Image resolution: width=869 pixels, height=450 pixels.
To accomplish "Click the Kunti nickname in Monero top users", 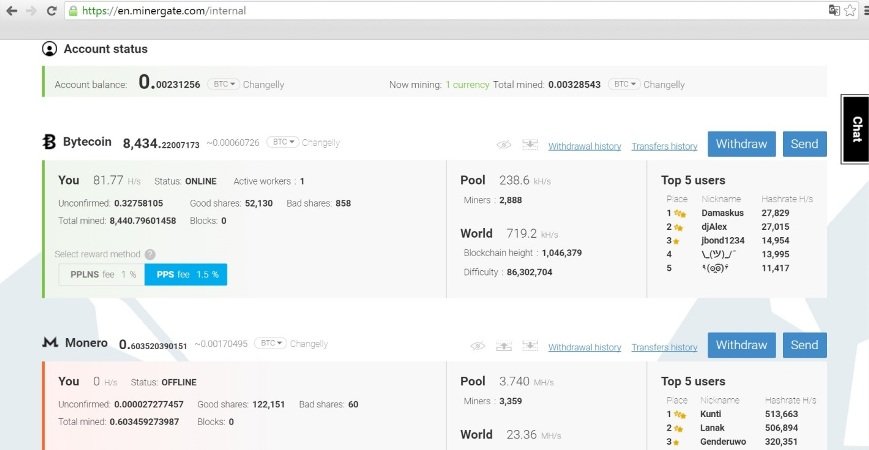I will coord(710,414).
